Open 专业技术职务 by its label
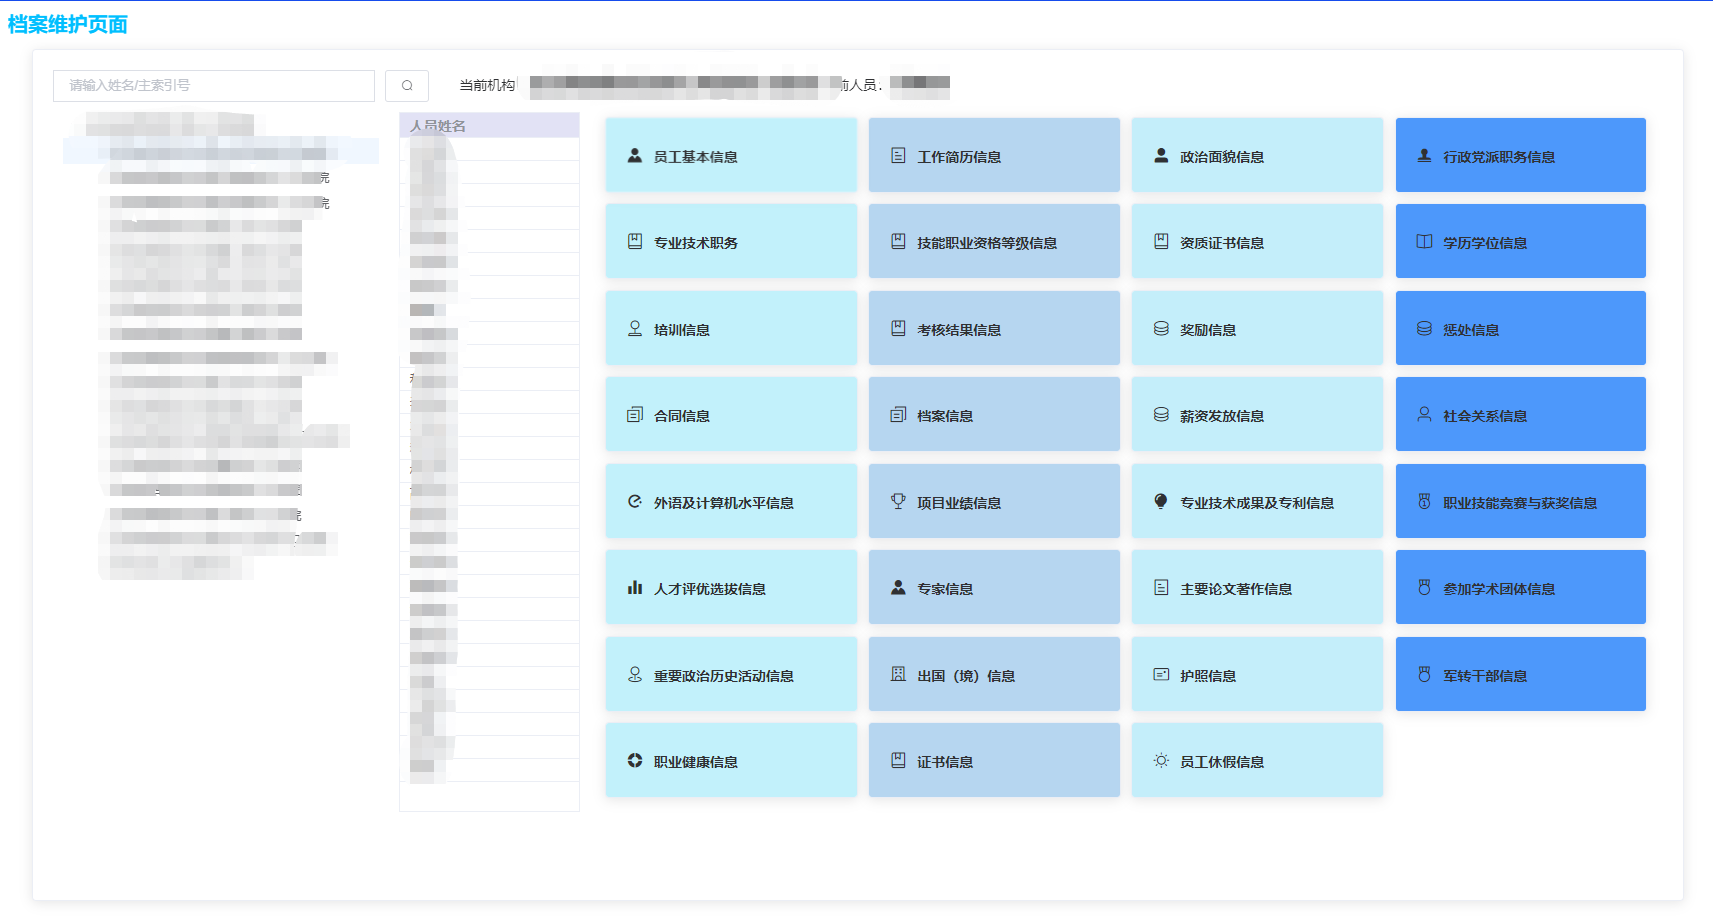The image size is (1713, 920). tap(696, 243)
